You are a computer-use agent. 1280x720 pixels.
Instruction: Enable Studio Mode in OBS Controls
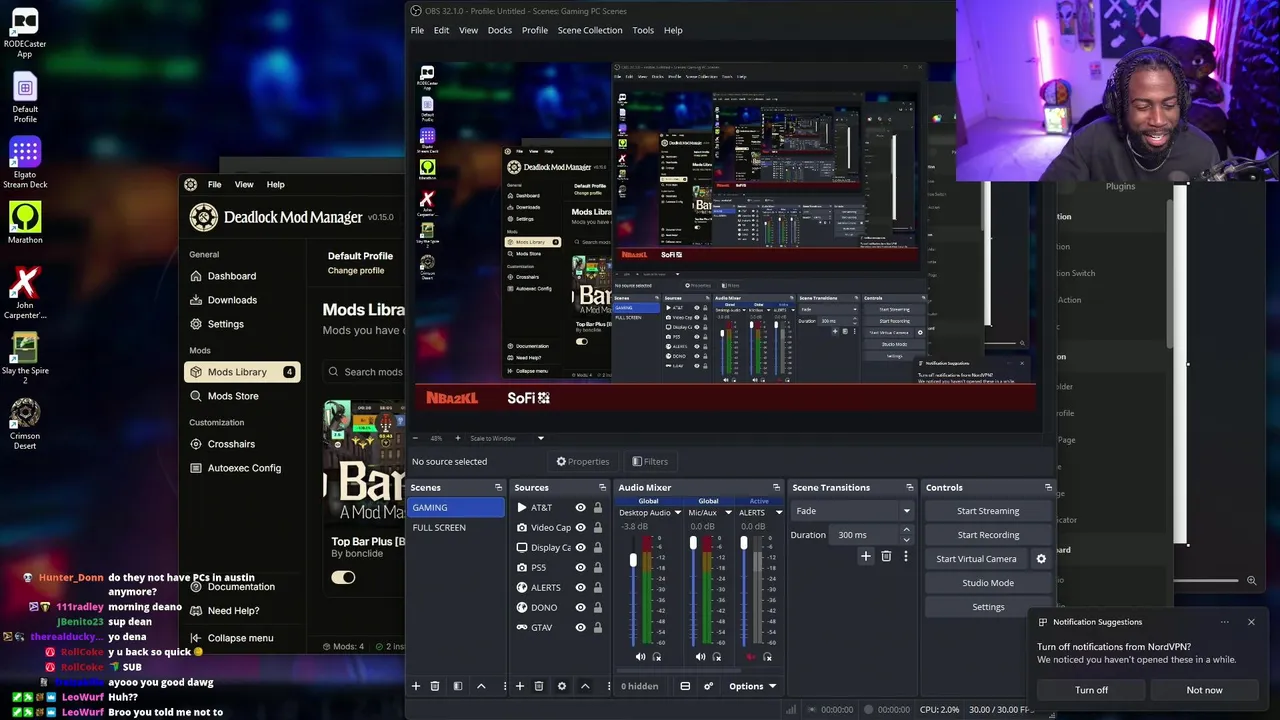point(988,583)
